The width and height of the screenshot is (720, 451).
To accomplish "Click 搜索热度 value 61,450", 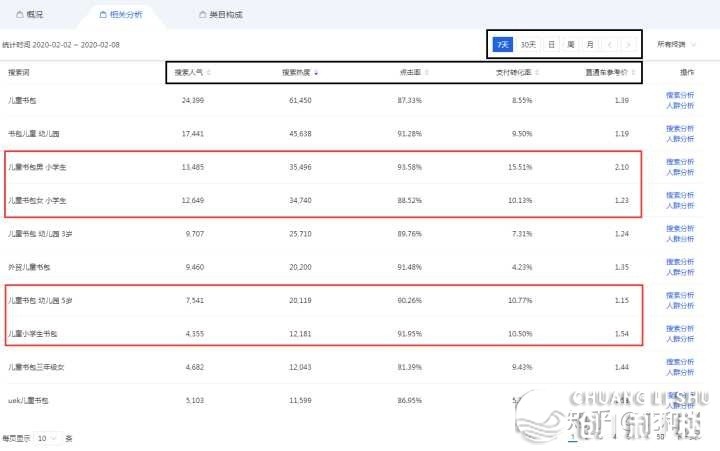I will coord(300,100).
